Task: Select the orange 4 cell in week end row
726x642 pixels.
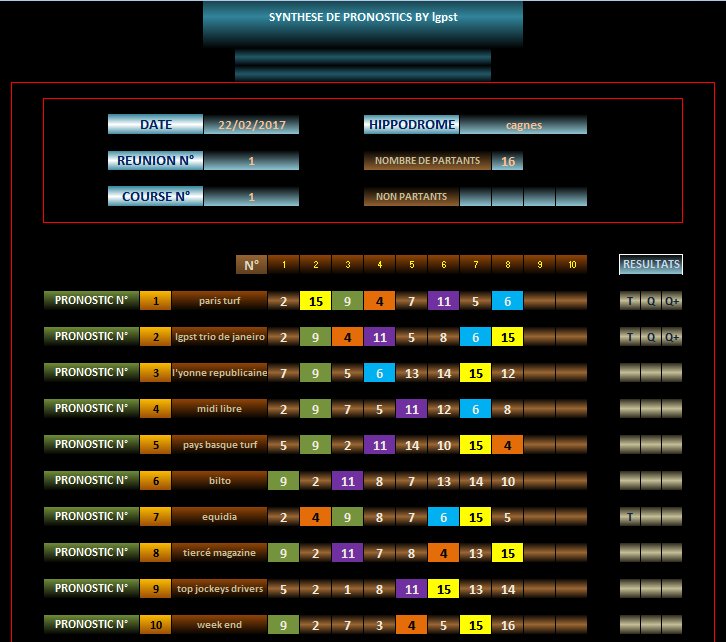Action: click(411, 625)
